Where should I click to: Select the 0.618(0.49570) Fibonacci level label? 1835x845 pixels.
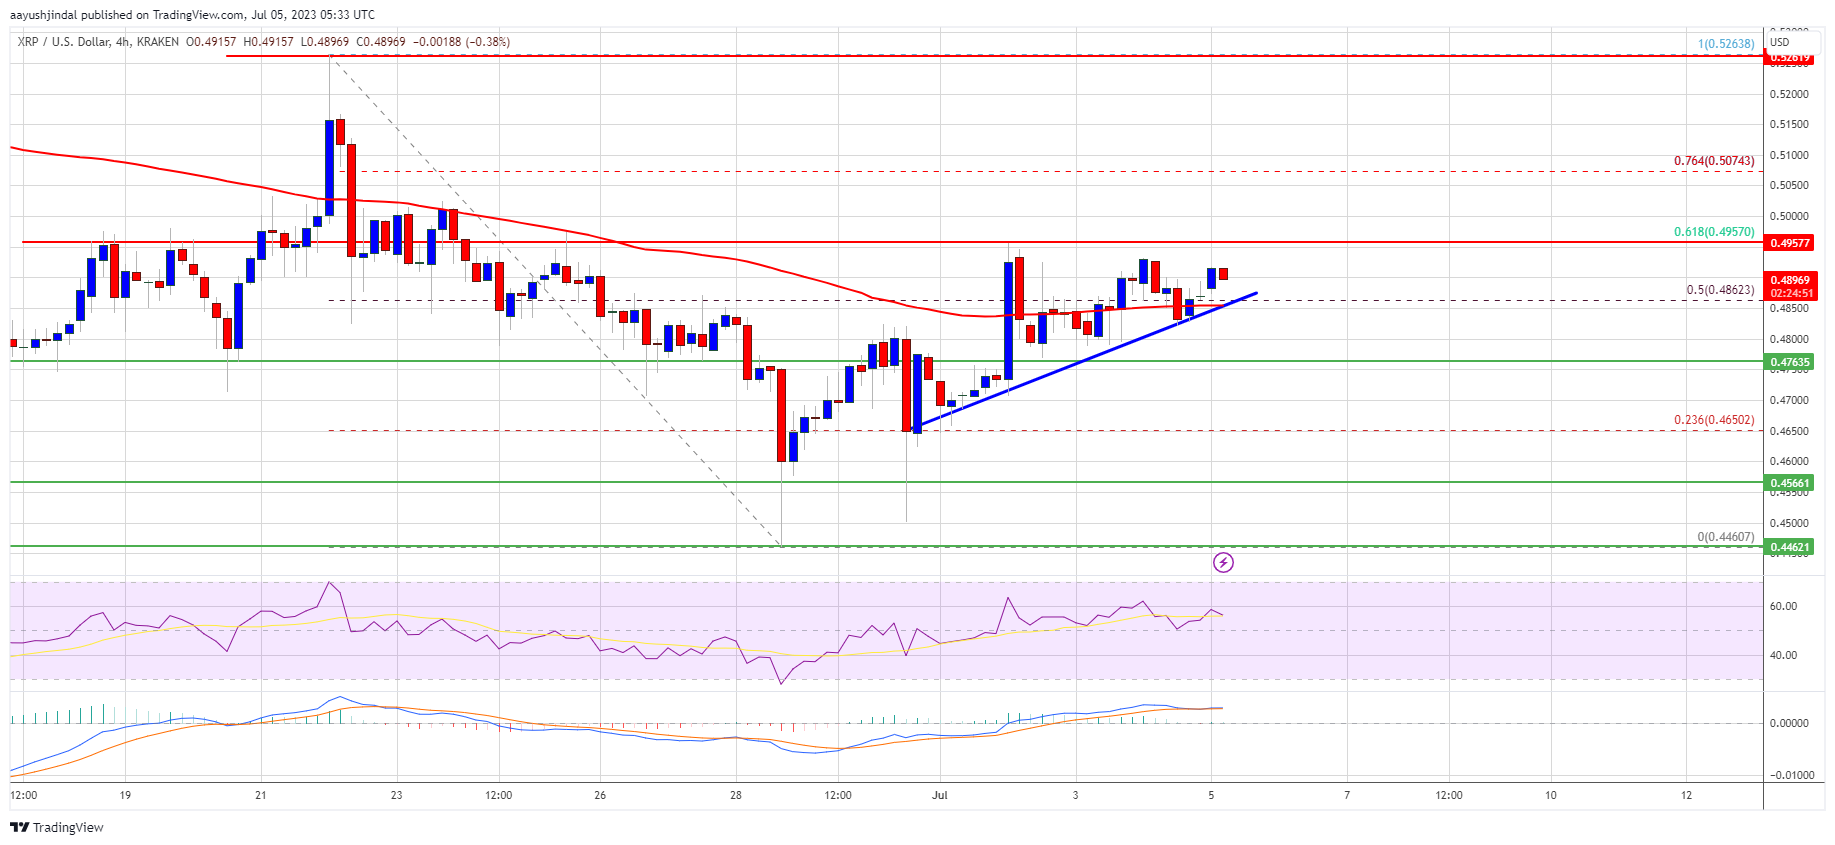click(x=1714, y=232)
